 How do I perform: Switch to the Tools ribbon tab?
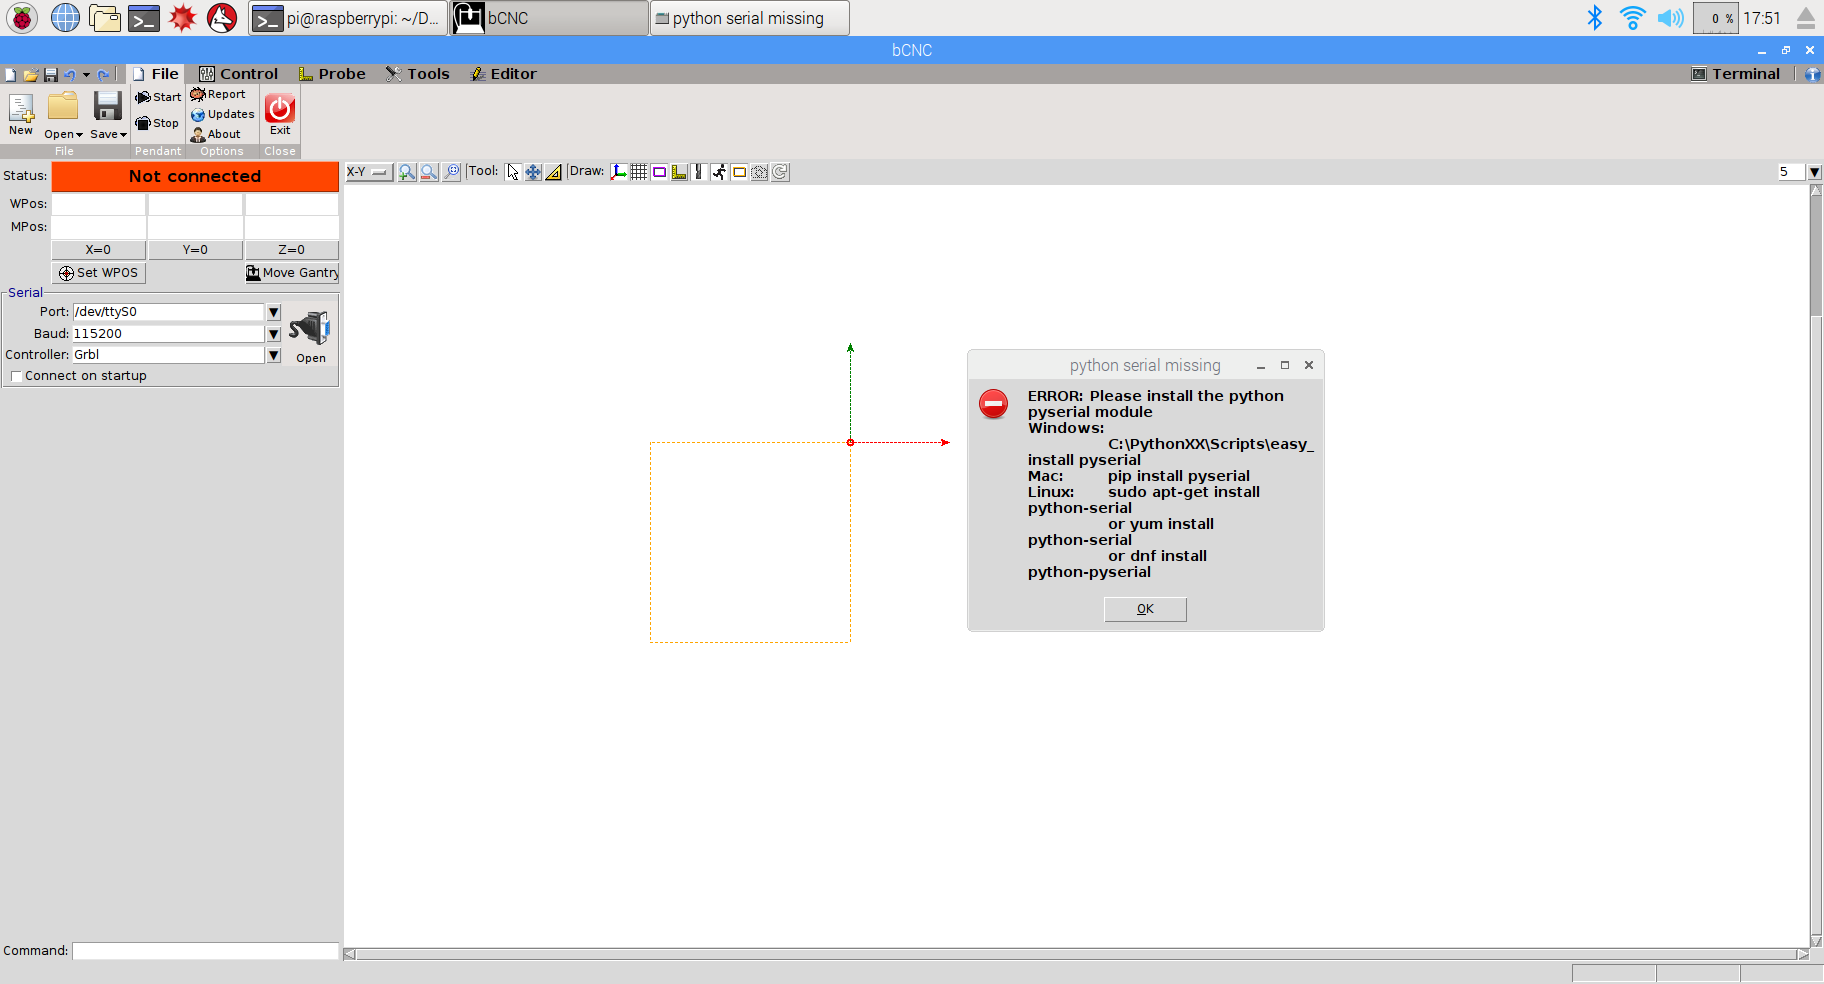click(418, 74)
